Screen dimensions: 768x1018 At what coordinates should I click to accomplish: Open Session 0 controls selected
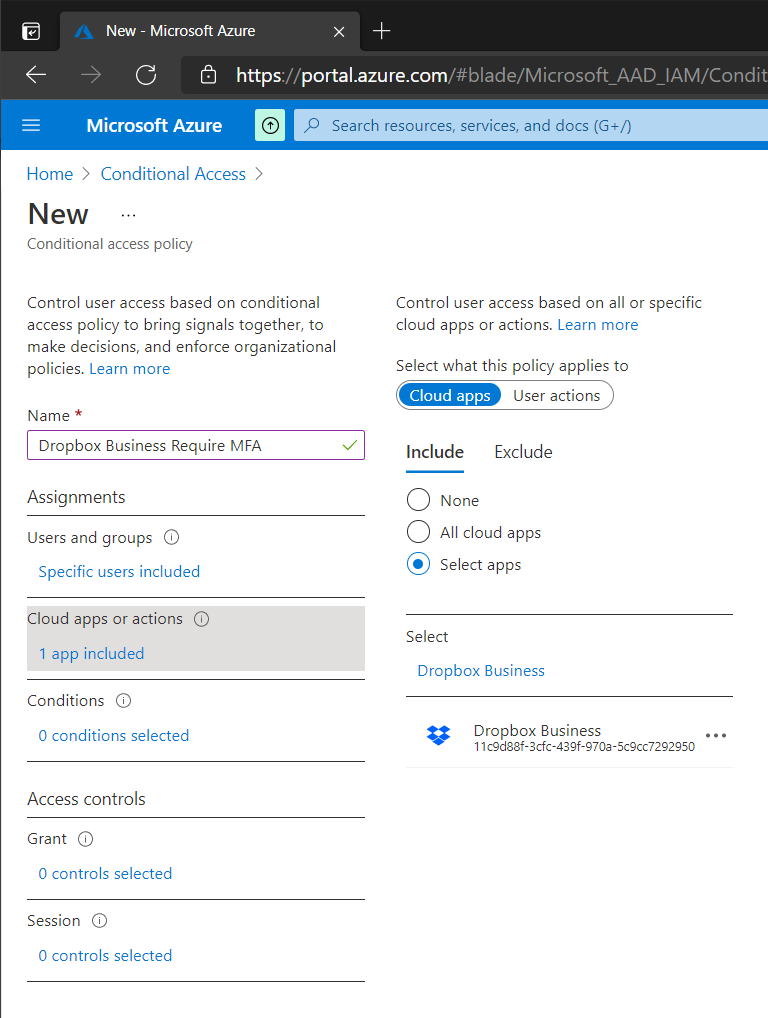pos(105,956)
